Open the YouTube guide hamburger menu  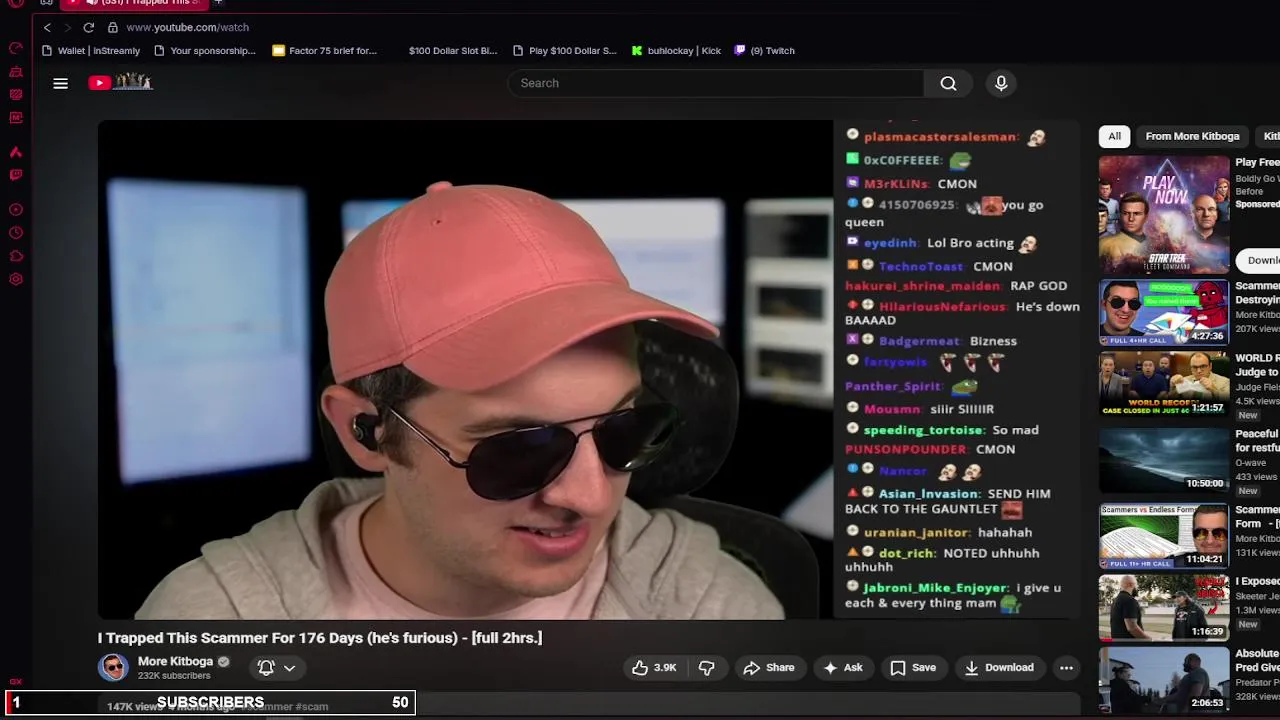(60, 83)
